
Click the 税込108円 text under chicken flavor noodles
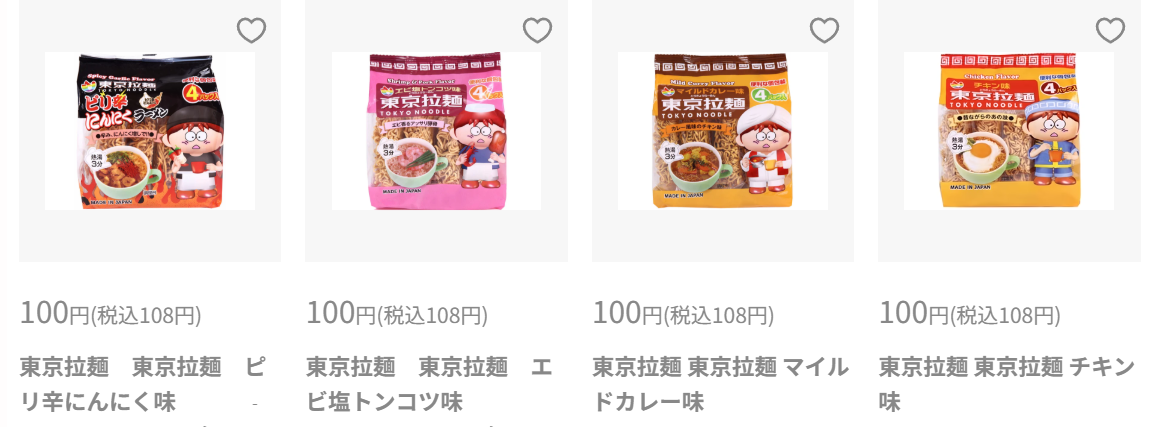click(1005, 315)
